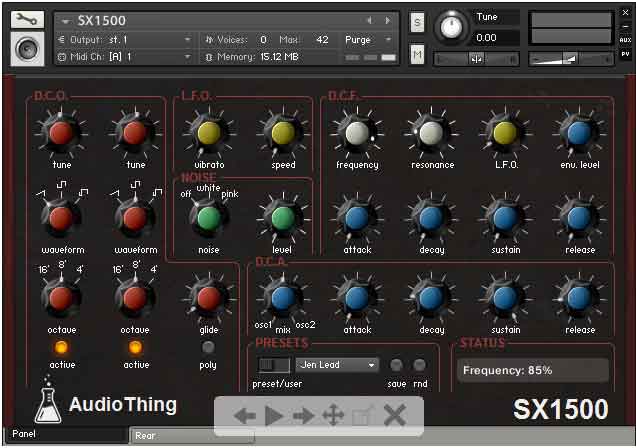This screenshot has height=448, width=636.
Task: Click the first oscillator octave knob
Action: pyautogui.click(x=61, y=298)
